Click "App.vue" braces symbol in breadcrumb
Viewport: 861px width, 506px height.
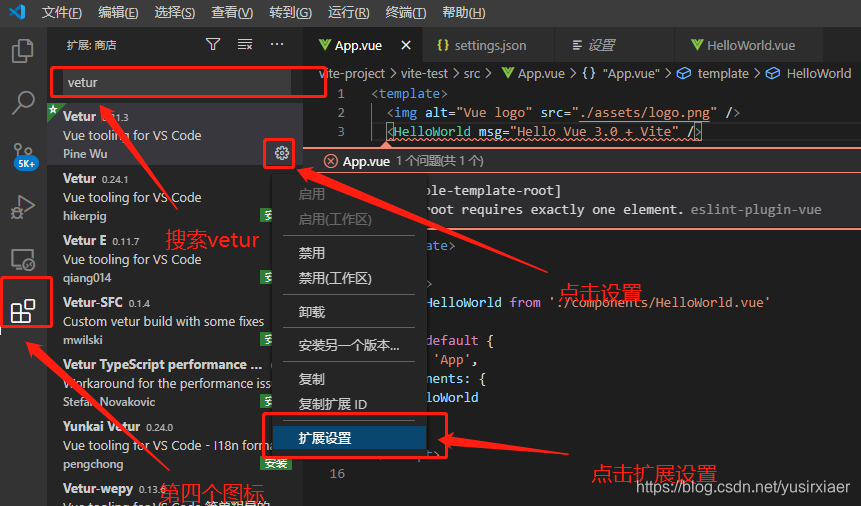pyautogui.click(x=621, y=74)
